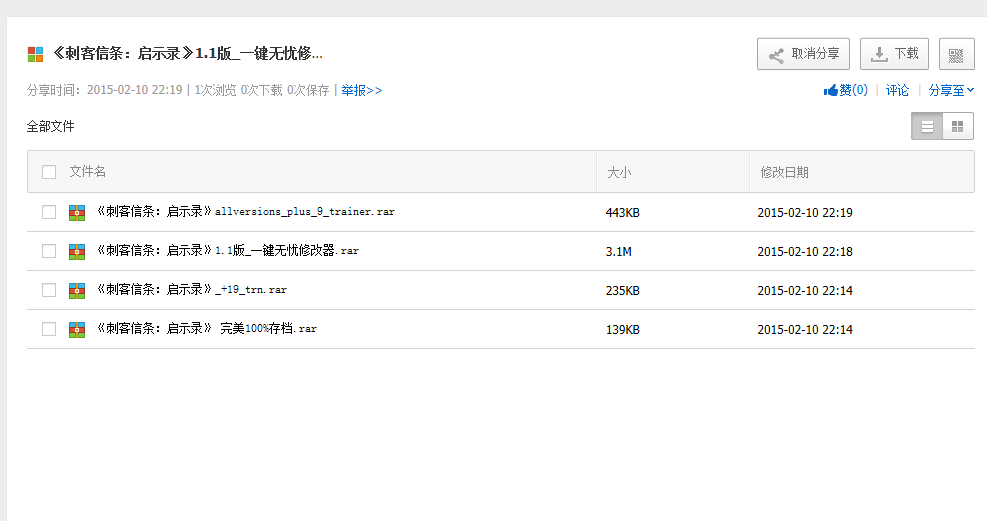Tick the select-all checkbox beside 文件名
Screen dimensions: 987x521
point(49,172)
